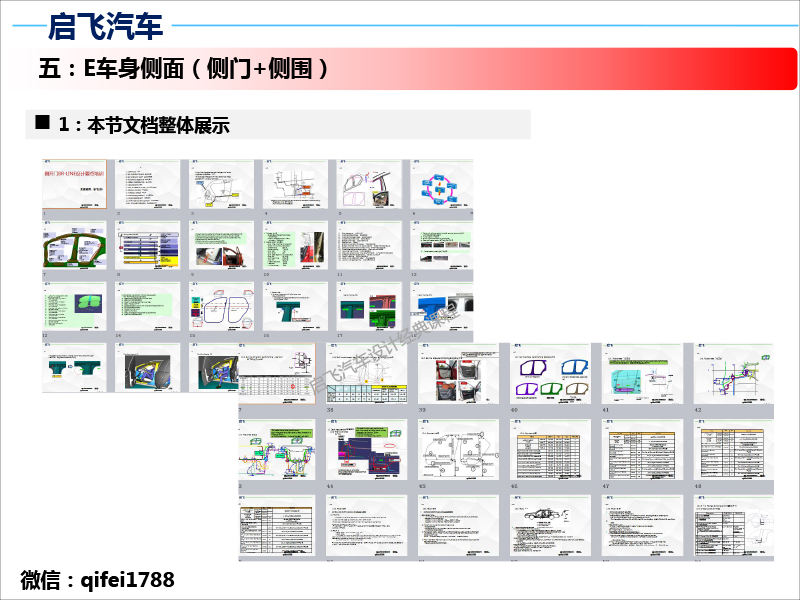
Task: Open thumbnail with orange-bordered table and red dot
Action: click(x=277, y=374)
